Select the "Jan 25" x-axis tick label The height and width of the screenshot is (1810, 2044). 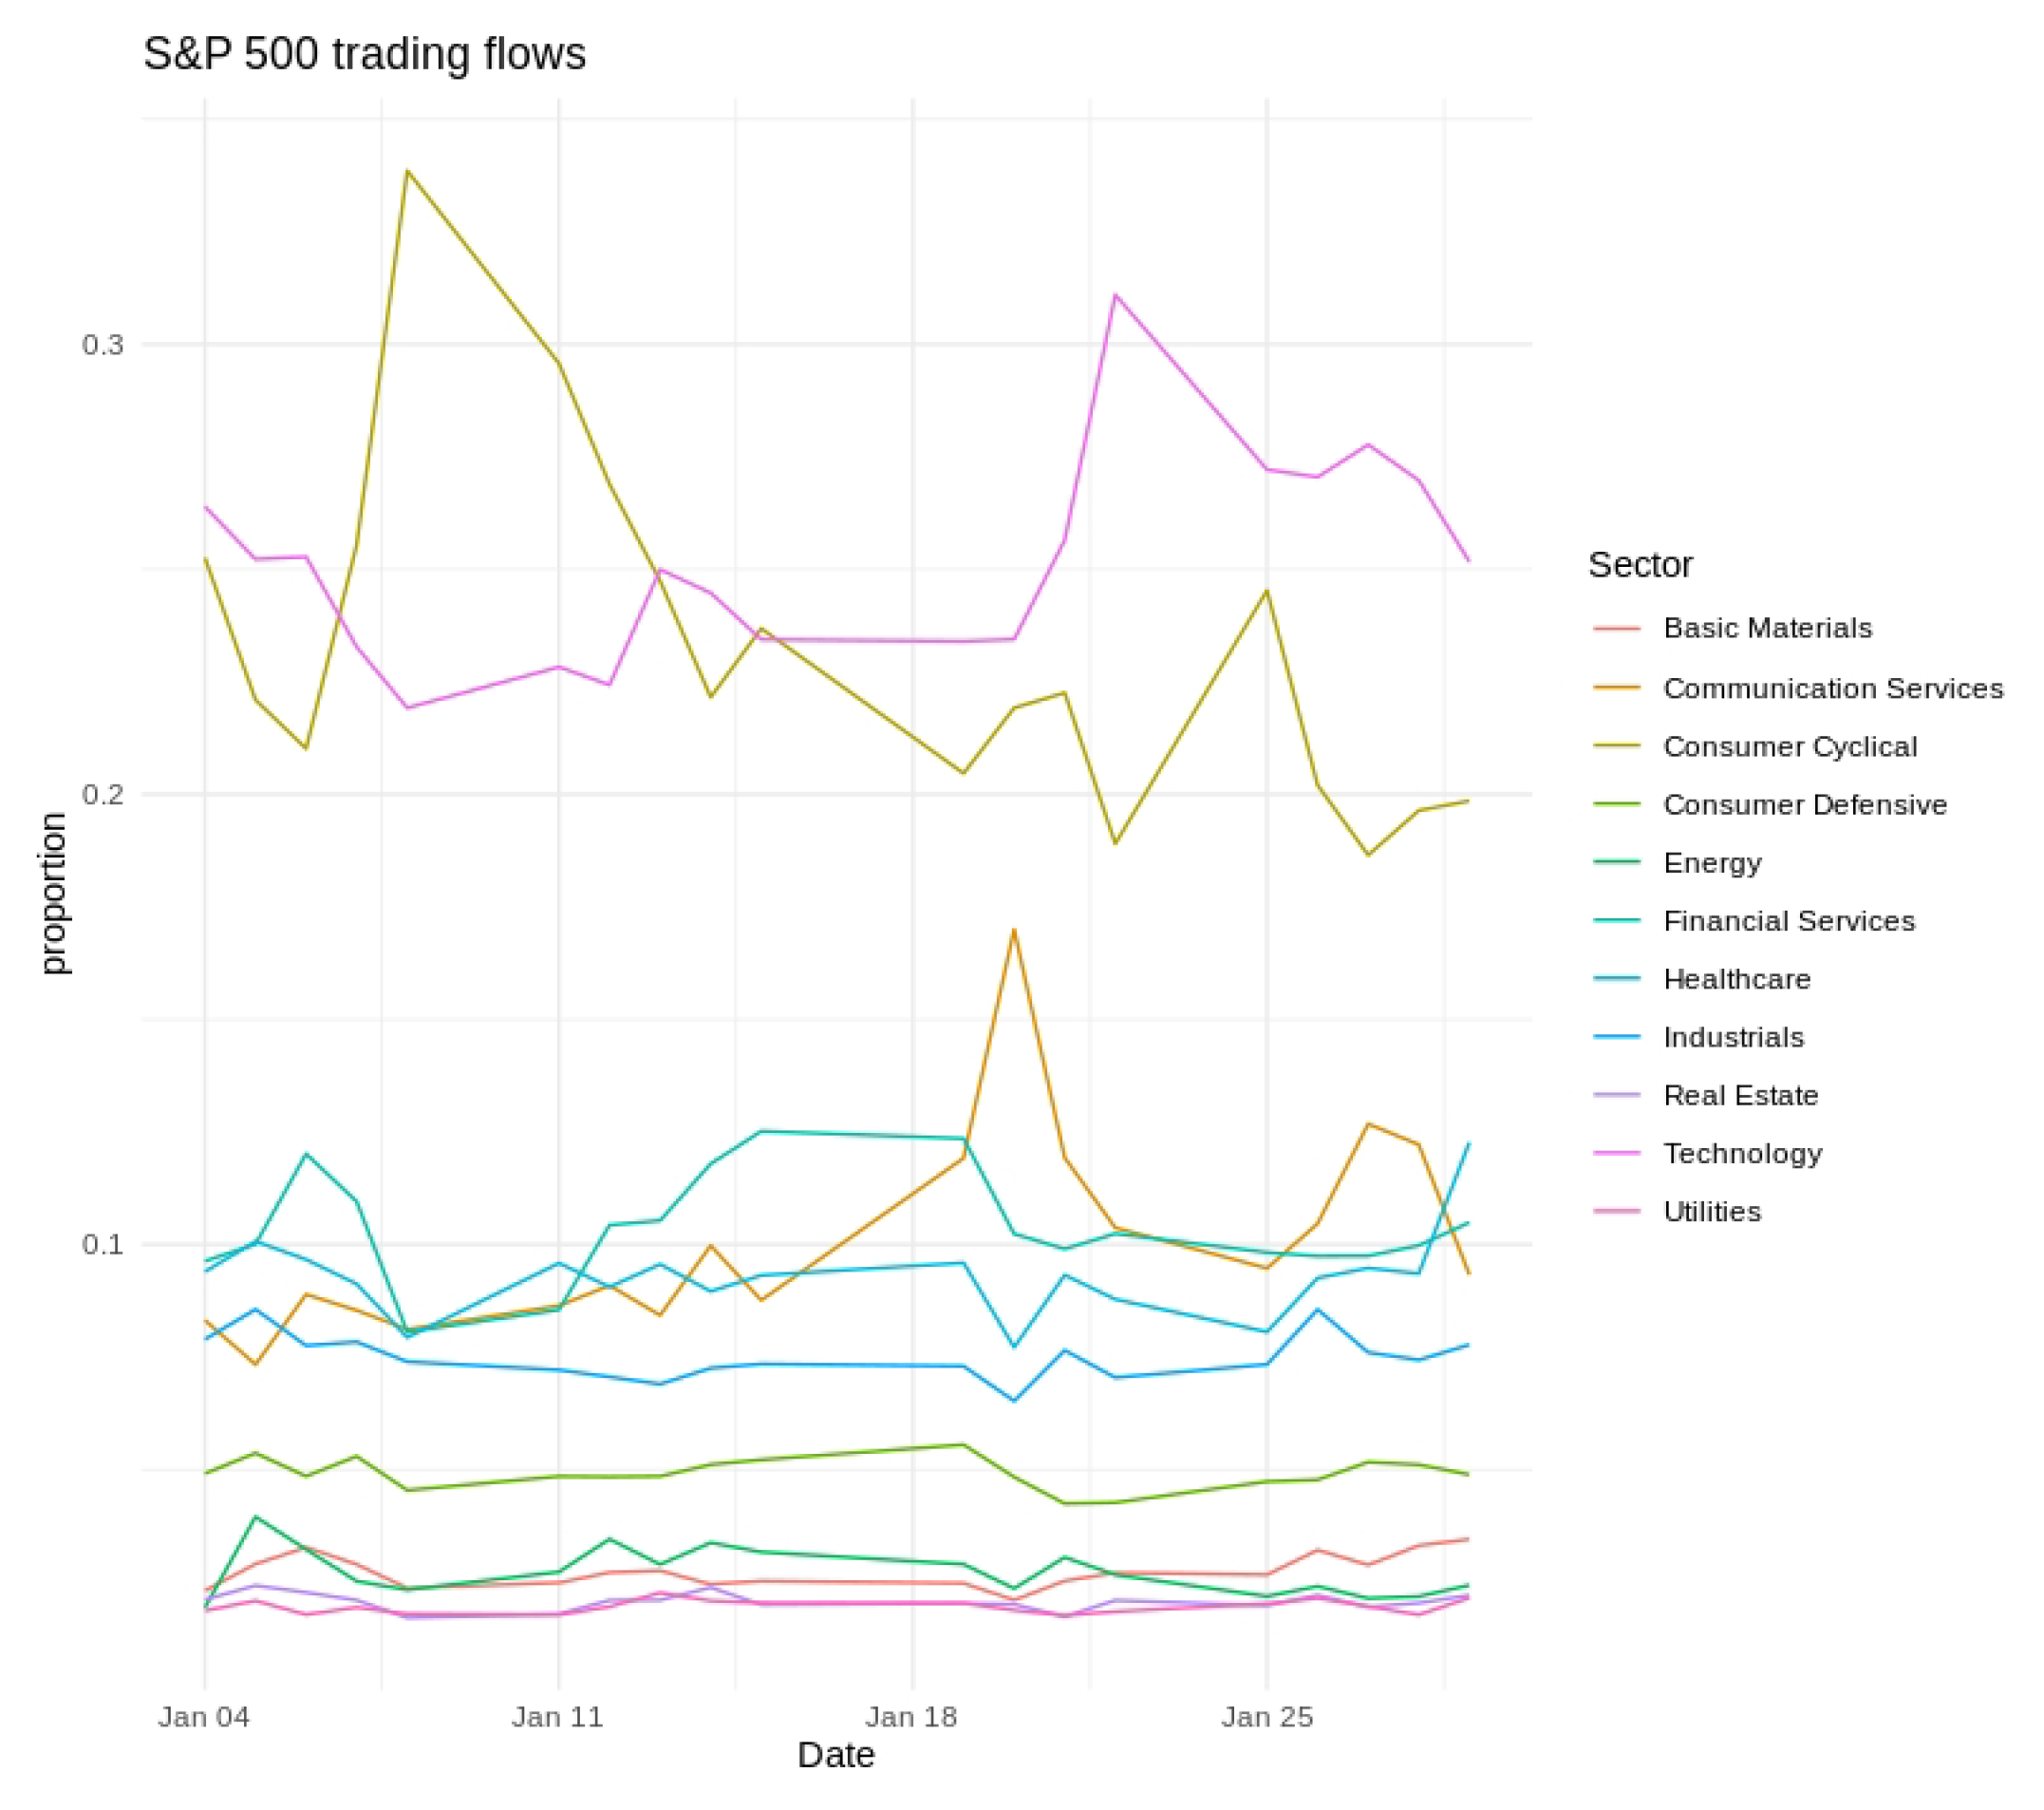point(1266,1717)
